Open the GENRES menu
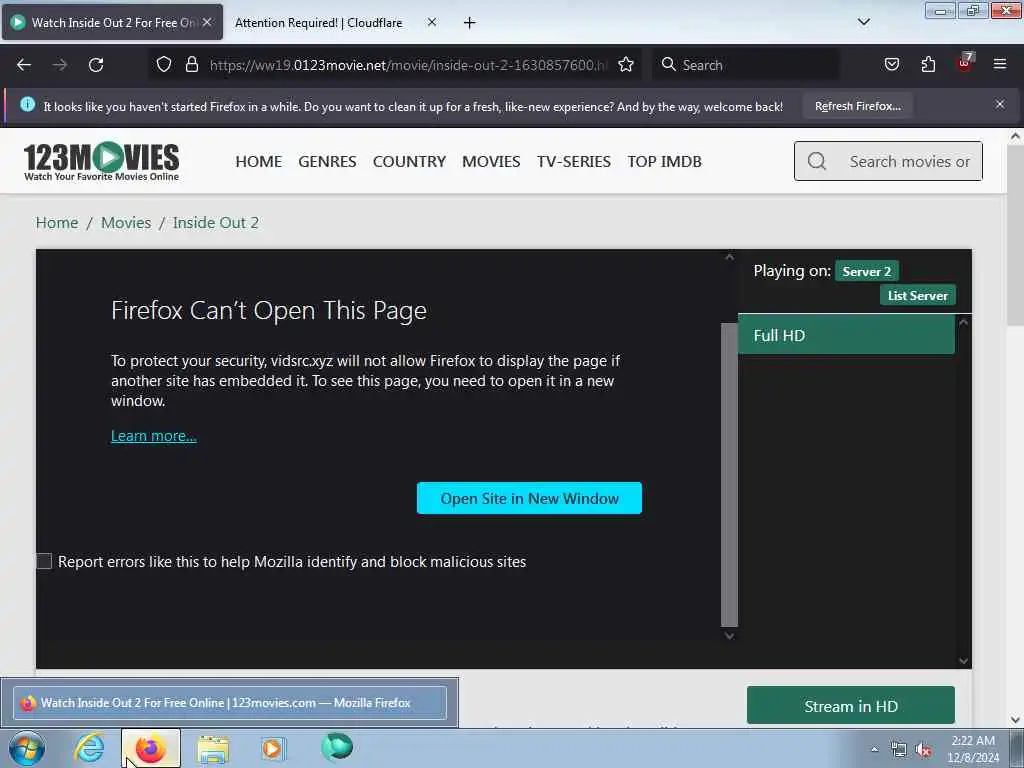The image size is (1024, 768). 327,161
